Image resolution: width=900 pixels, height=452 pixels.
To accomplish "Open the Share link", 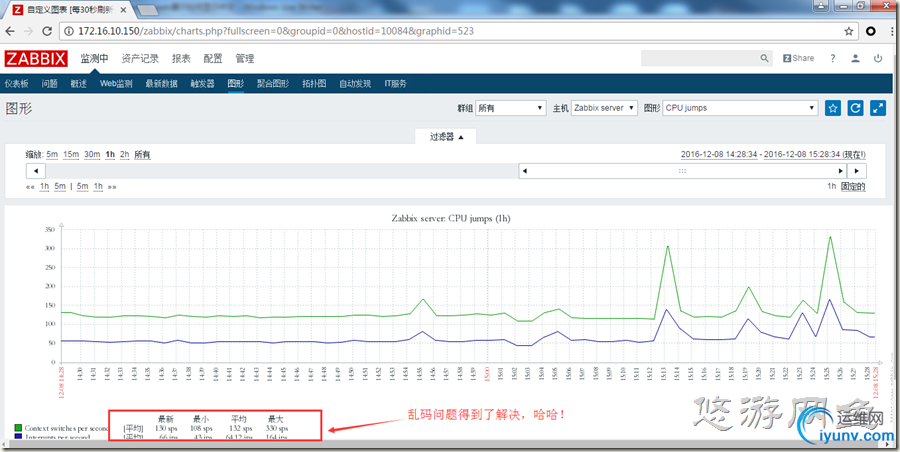I will point(798,58).
